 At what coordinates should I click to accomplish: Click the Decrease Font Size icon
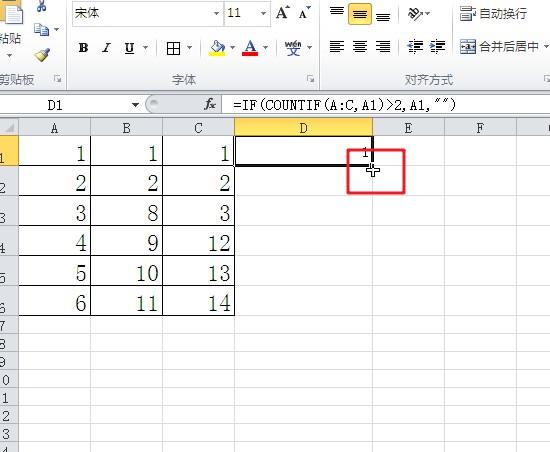[304, 13]
